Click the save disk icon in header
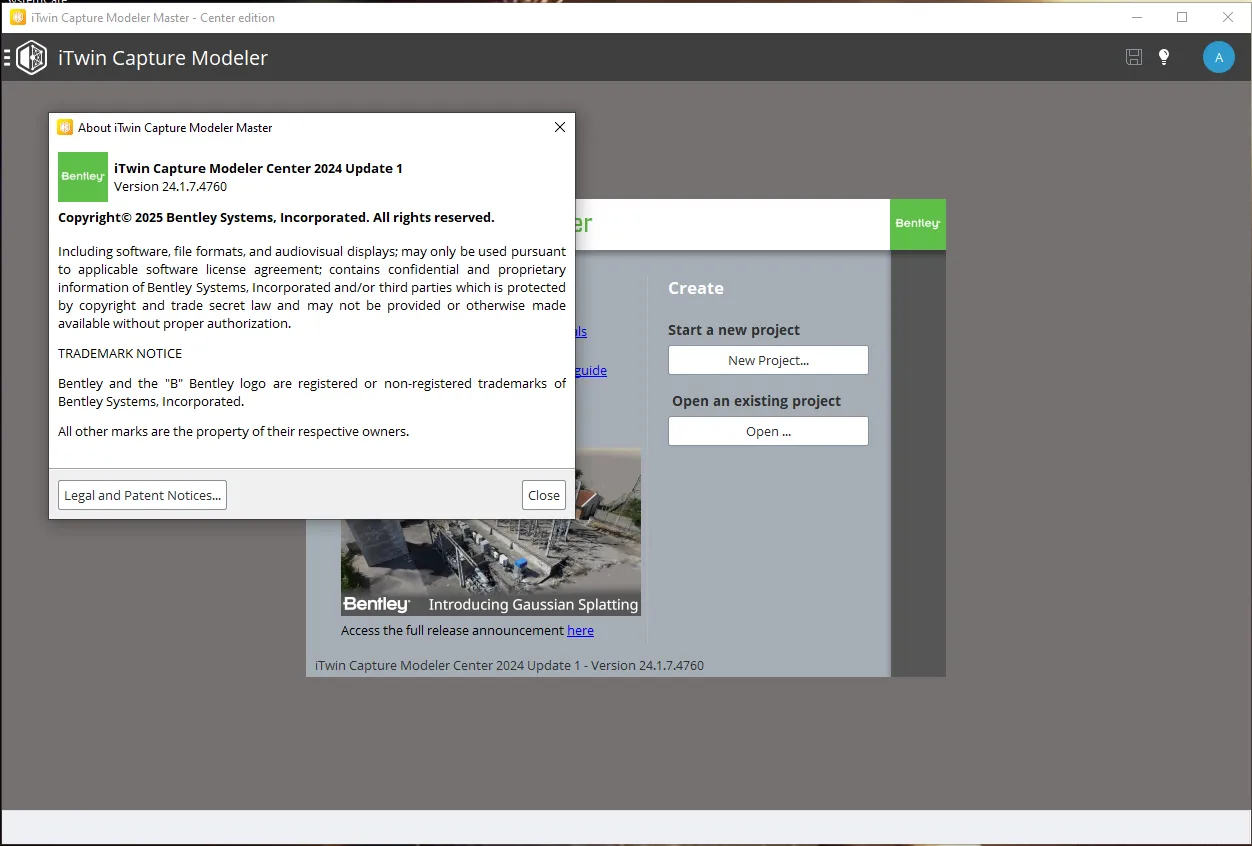This screenshot has width=1252, height=846. coord(1134,57)
